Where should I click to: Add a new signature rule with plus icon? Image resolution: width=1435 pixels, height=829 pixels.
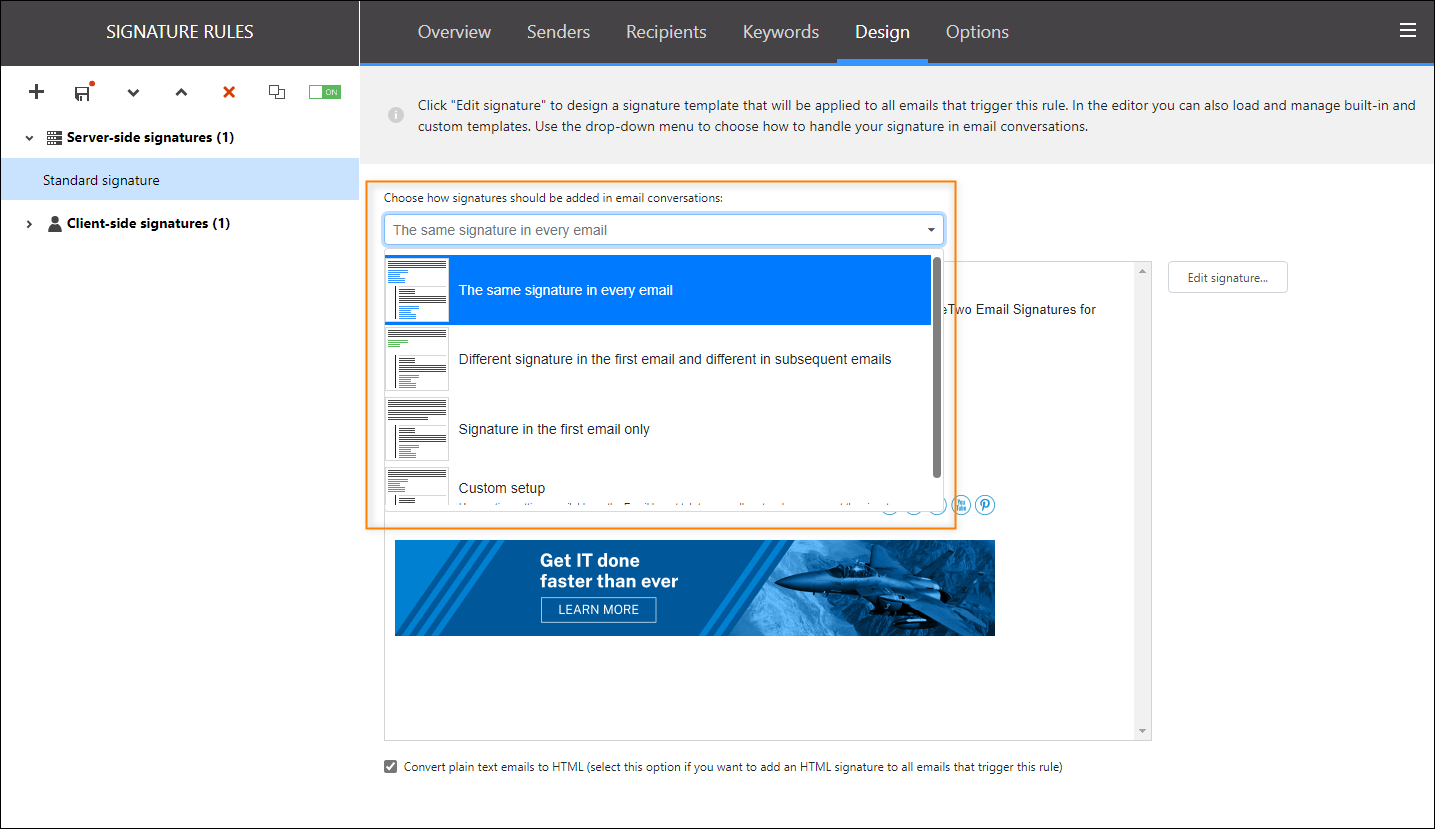pyautogui.click(x=36, y=92)
